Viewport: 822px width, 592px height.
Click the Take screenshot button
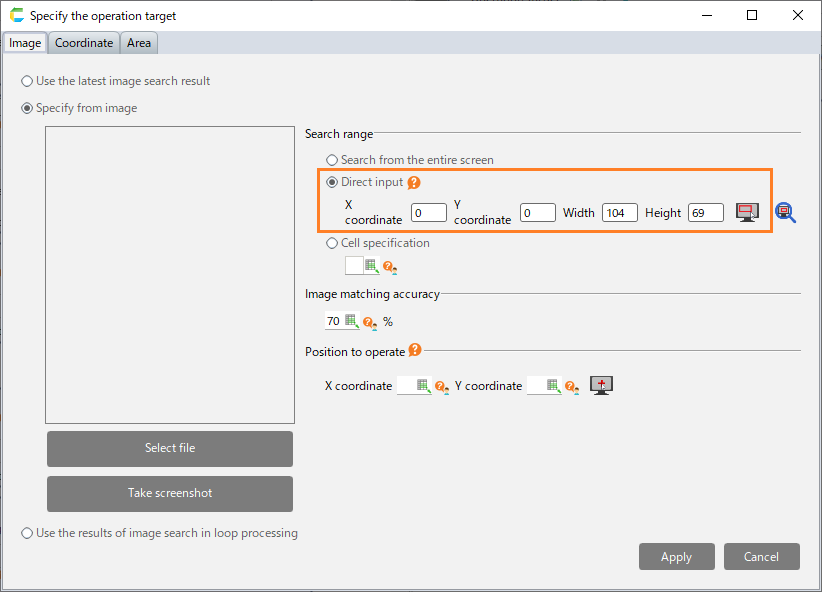tap(170, 493)
